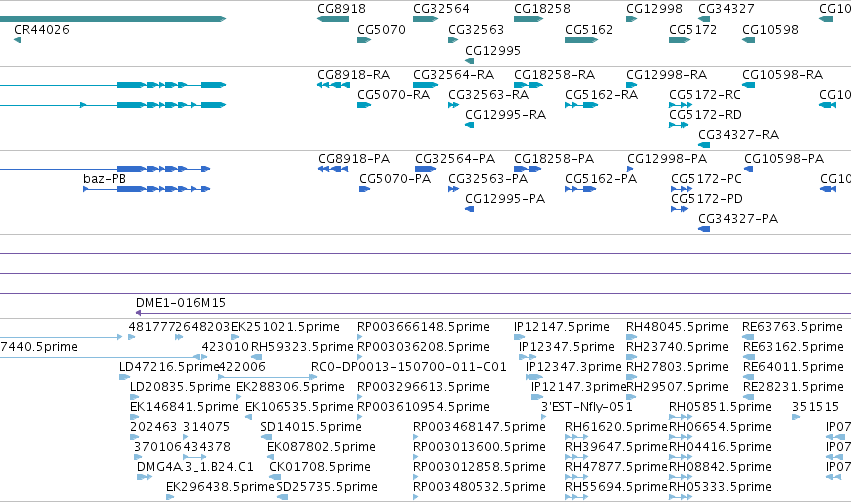851x502 pixels.
Task: Select the CG18258 gene label
Action: (x=542, y=9)
